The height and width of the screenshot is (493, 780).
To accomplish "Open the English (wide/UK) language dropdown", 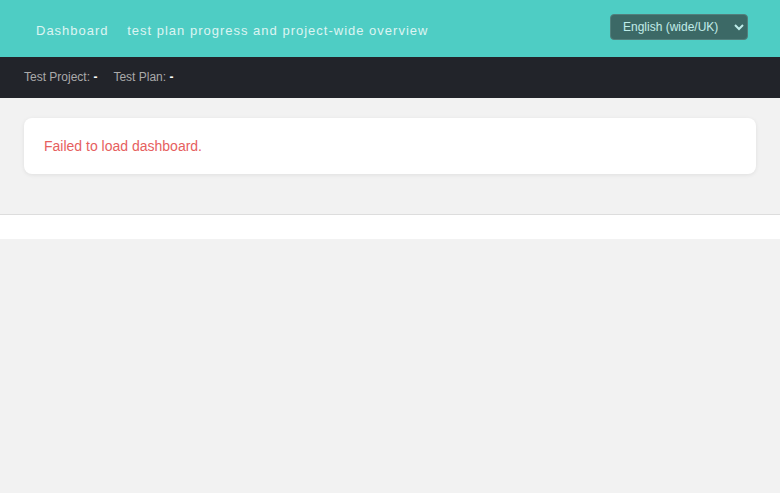I will click(x=679, y=27).
